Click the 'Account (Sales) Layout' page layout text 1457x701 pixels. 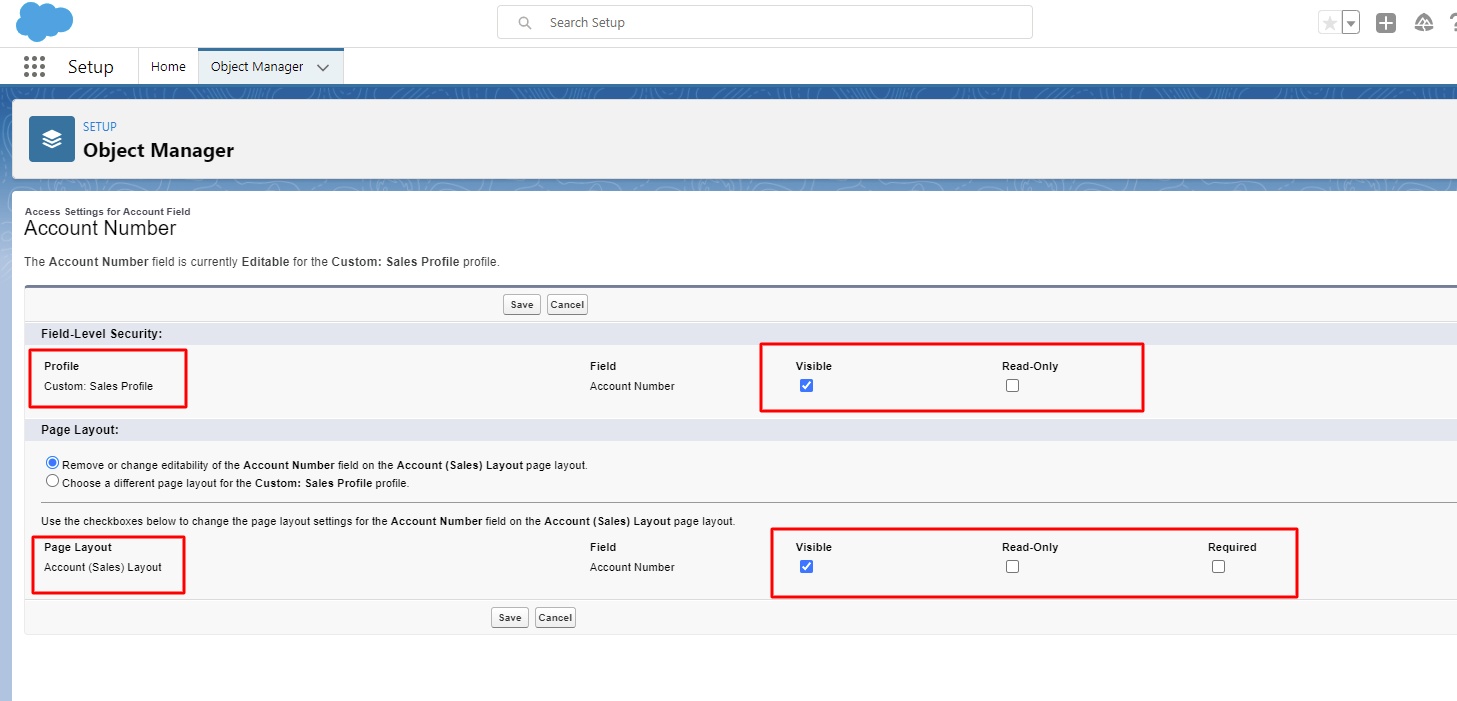coord(103,567)
